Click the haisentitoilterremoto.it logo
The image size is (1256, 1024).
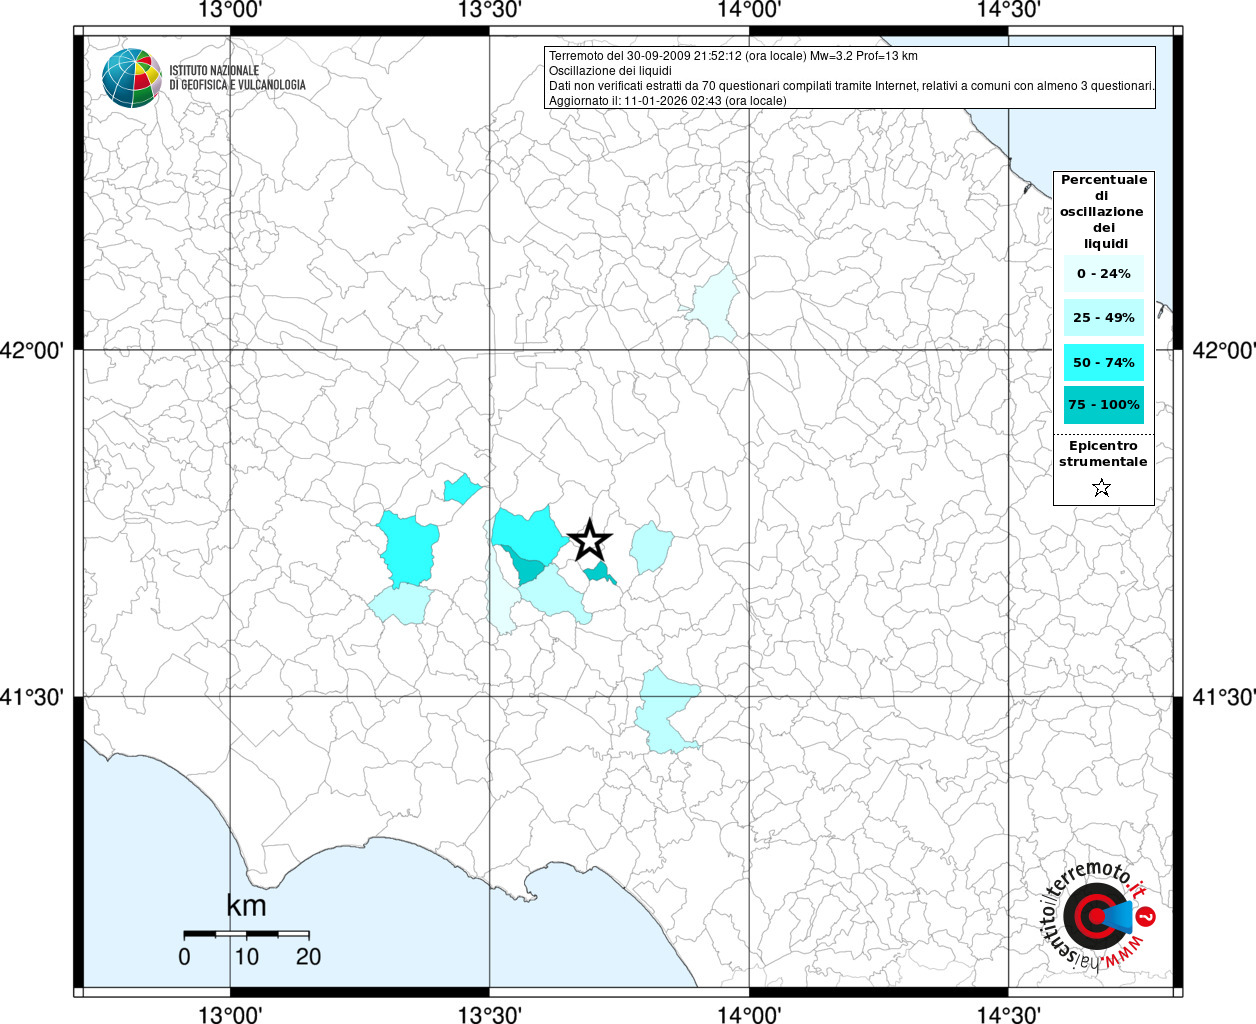click(1098, 916)
